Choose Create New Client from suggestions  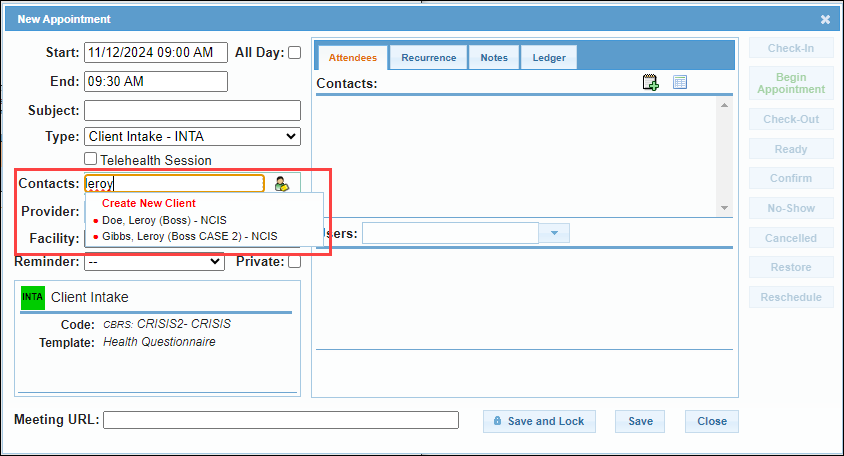[149, 203]
